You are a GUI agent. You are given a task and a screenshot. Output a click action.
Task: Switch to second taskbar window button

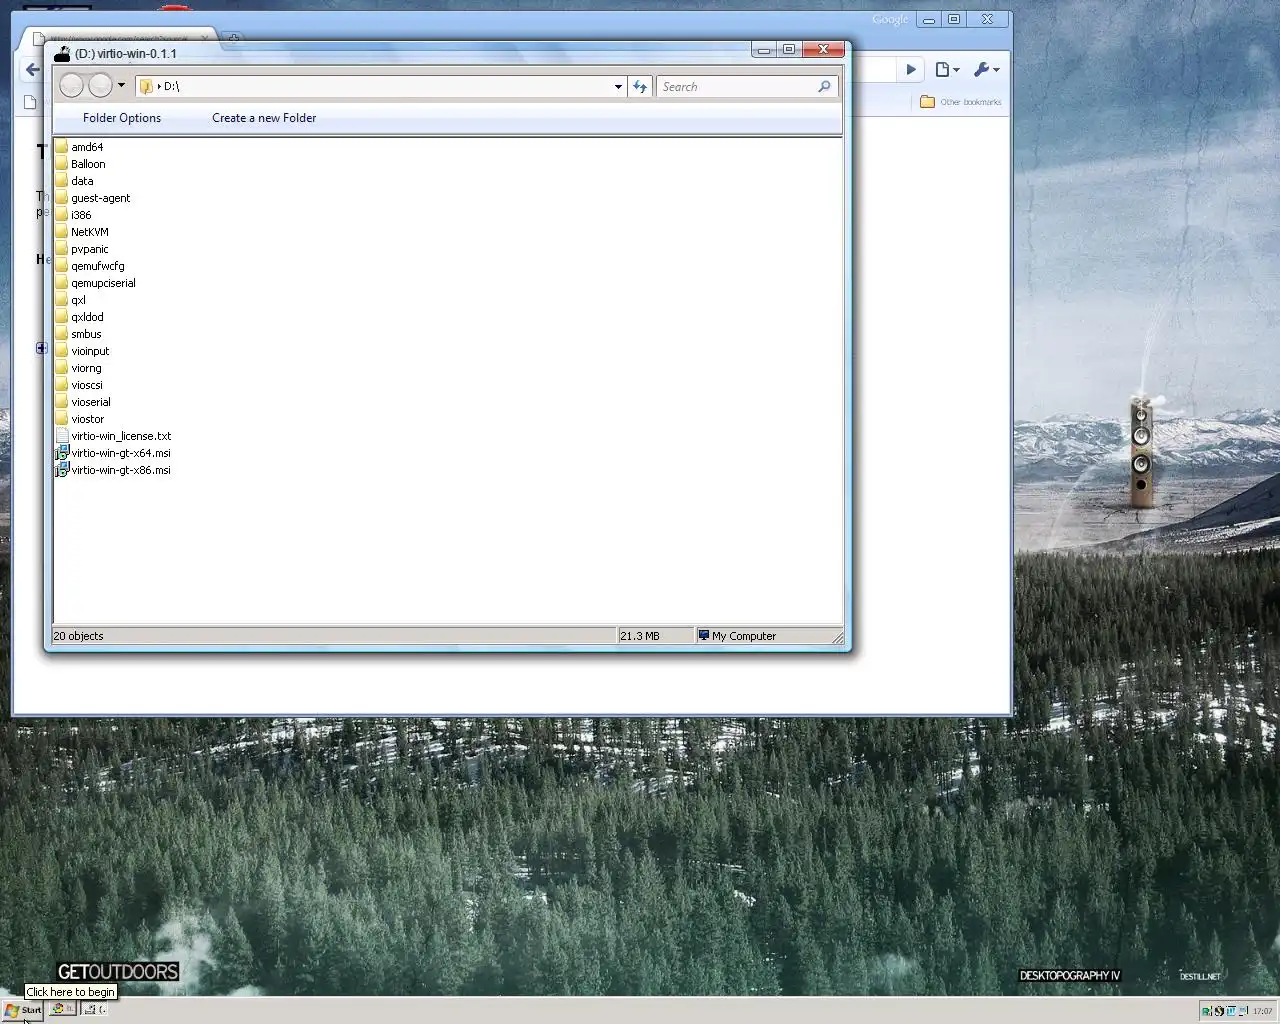pyautogui.click(x=95, y=1010)
